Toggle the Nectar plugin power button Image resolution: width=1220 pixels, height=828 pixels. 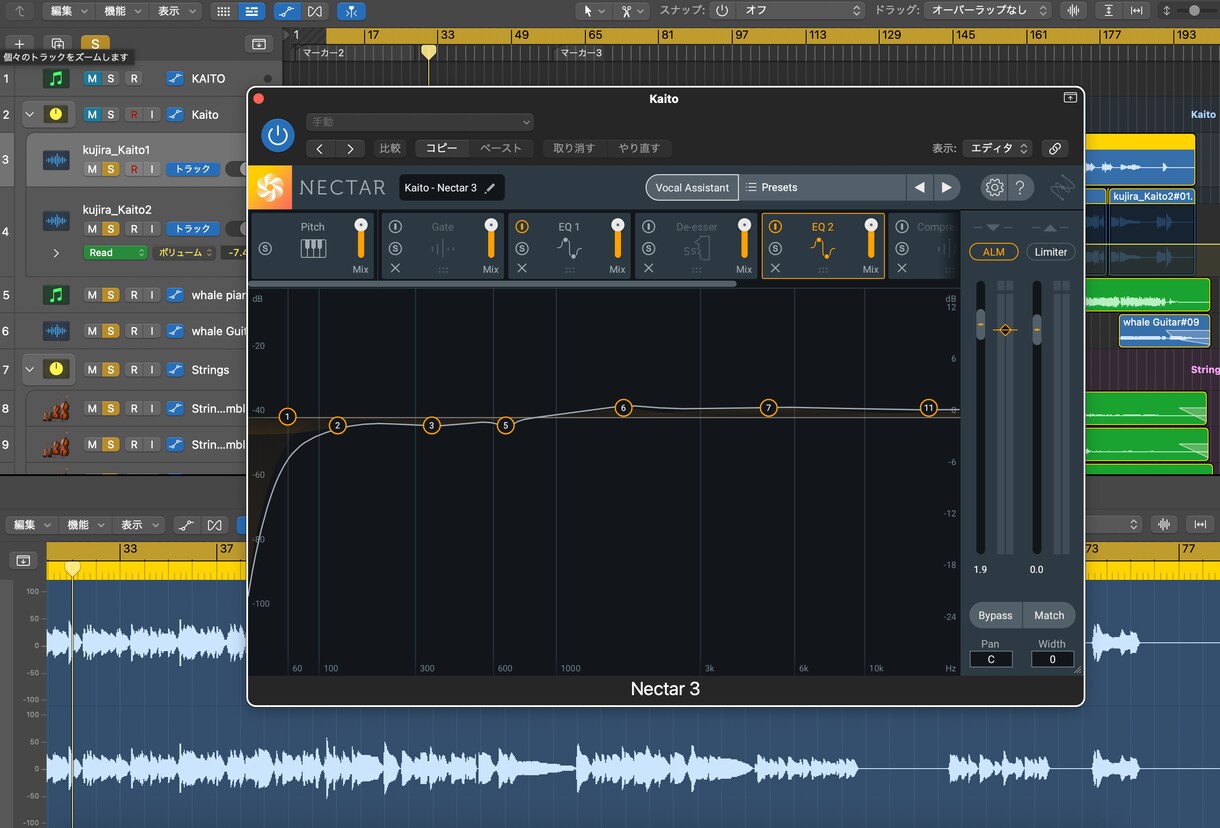tap(278, 135)
